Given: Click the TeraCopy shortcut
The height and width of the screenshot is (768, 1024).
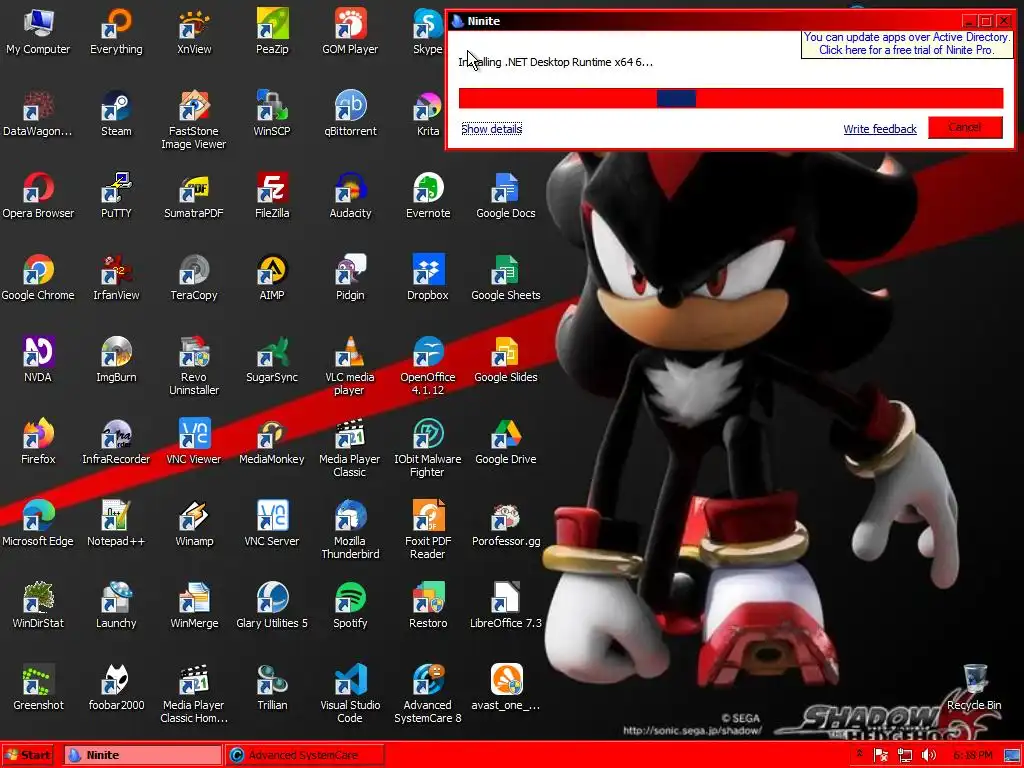Looking at the screenshot, I should tap(194, 278).
